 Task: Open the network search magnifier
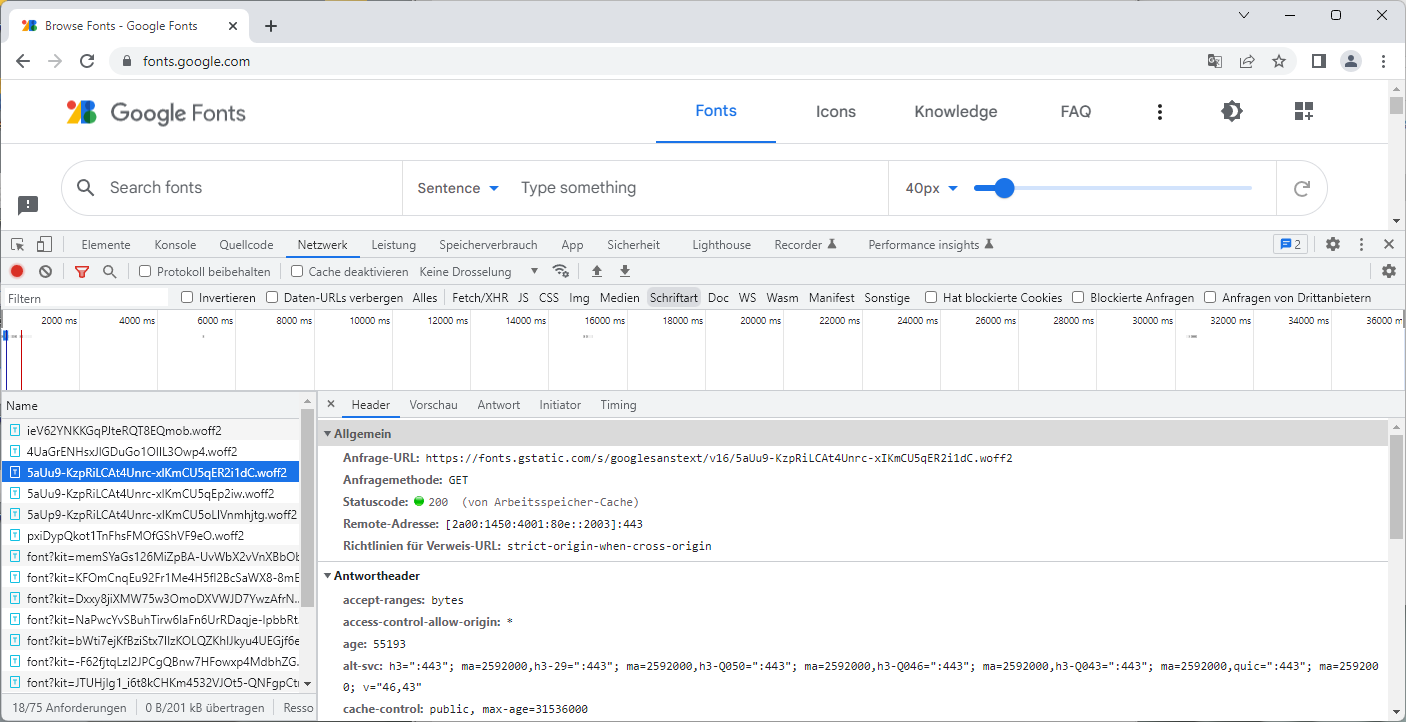click(x=110, y=271)
